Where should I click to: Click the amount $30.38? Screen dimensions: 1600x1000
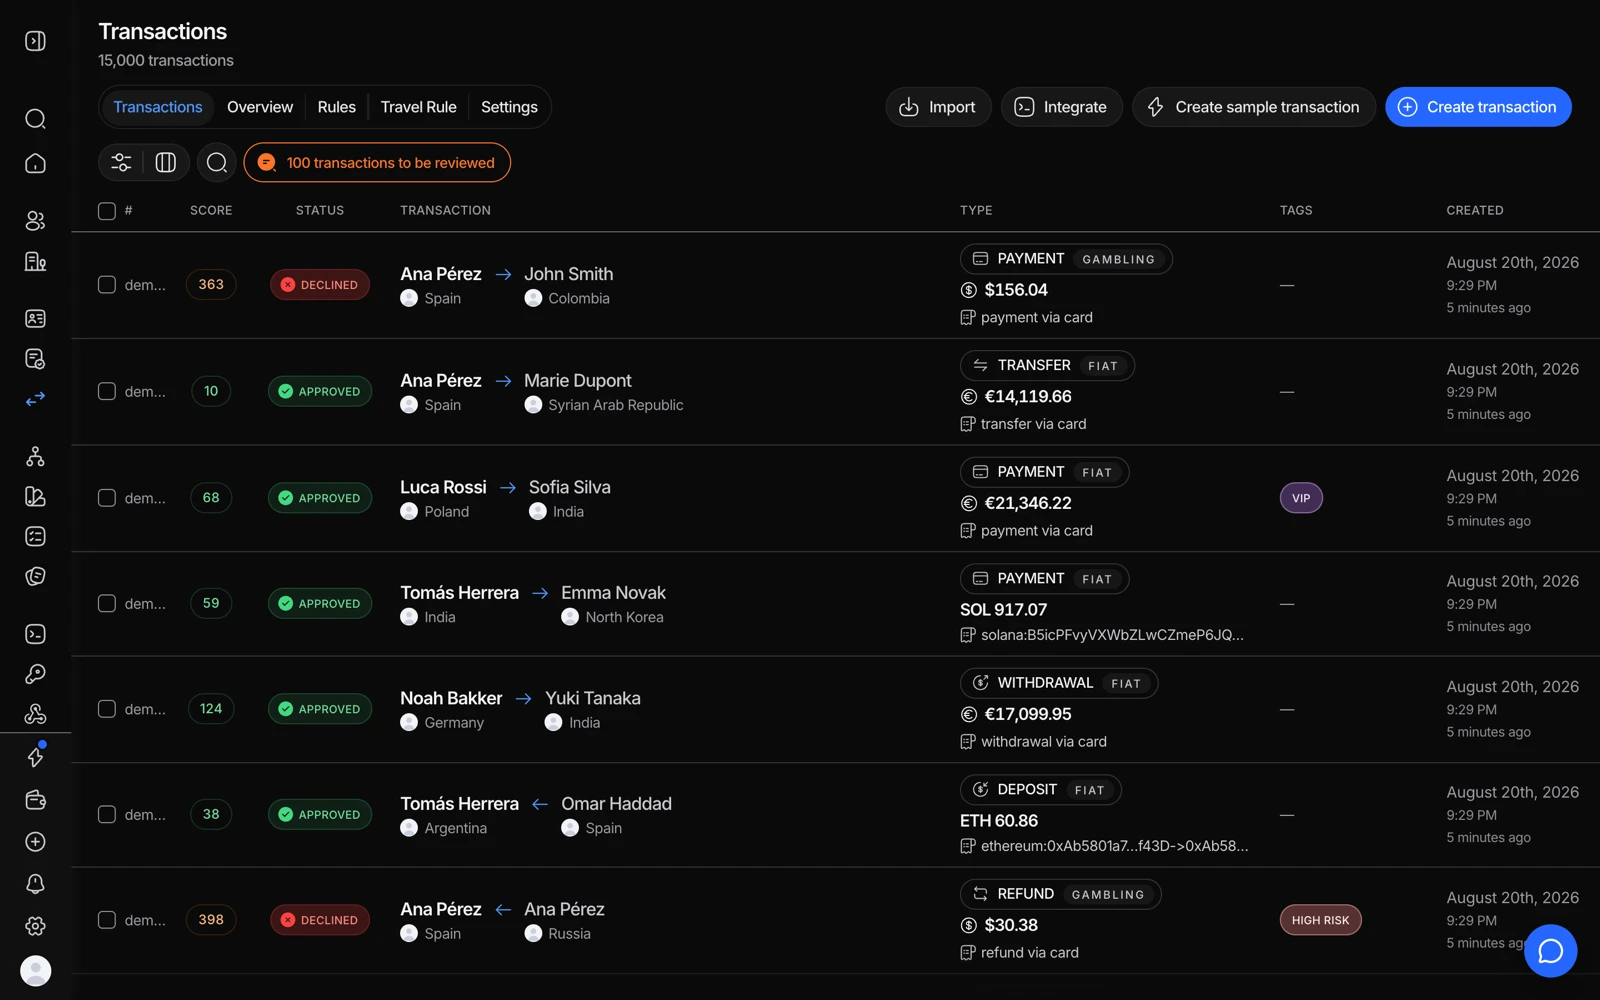(x=1011, y=925)
